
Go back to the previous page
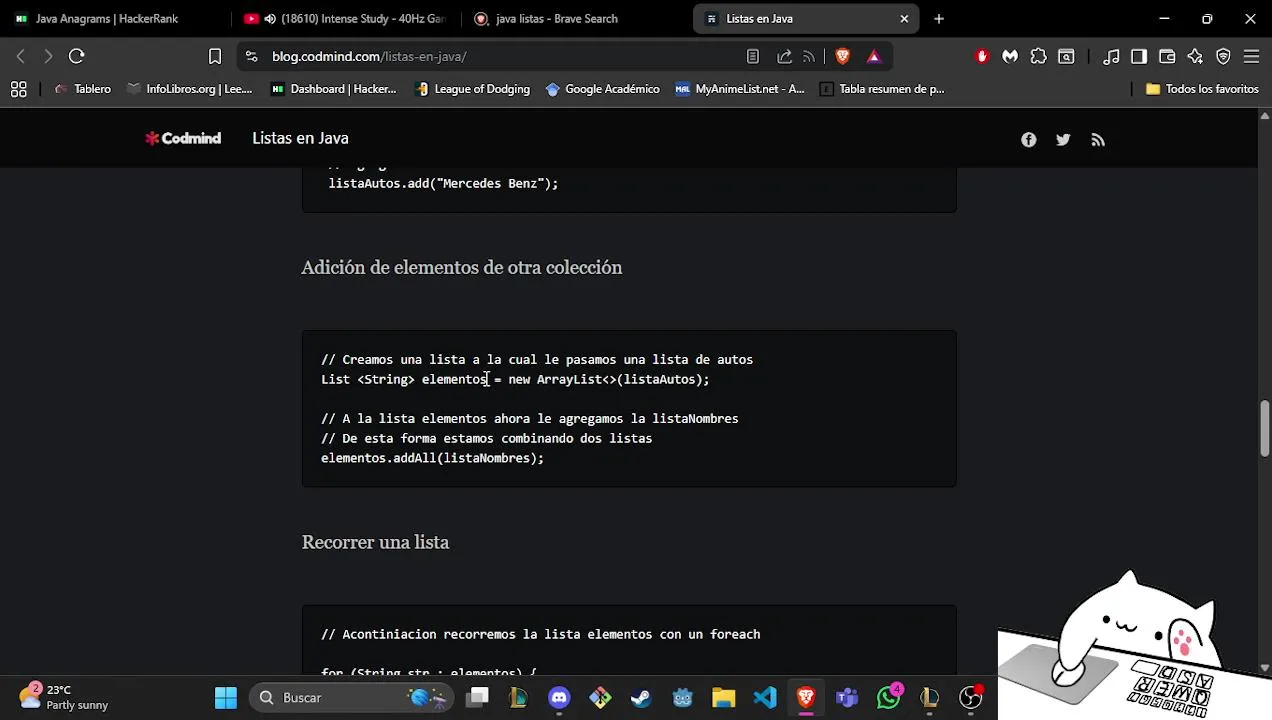point(20,56)
